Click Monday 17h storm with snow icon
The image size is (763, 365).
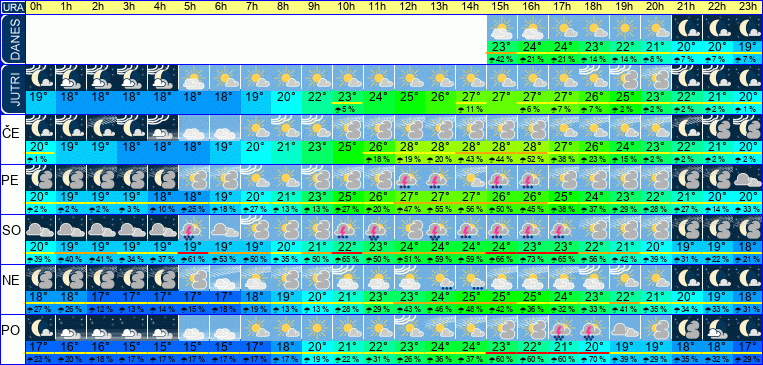563,328
